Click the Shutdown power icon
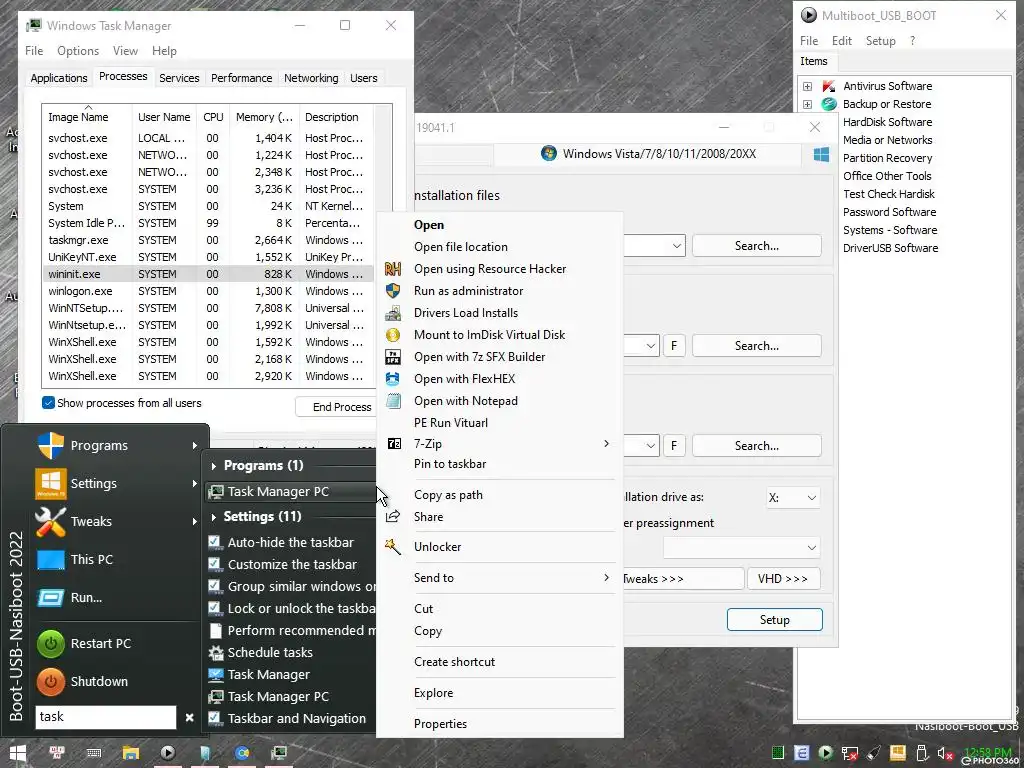The height and width of the screenshot is (768, 1024). [x=51, y=681]
